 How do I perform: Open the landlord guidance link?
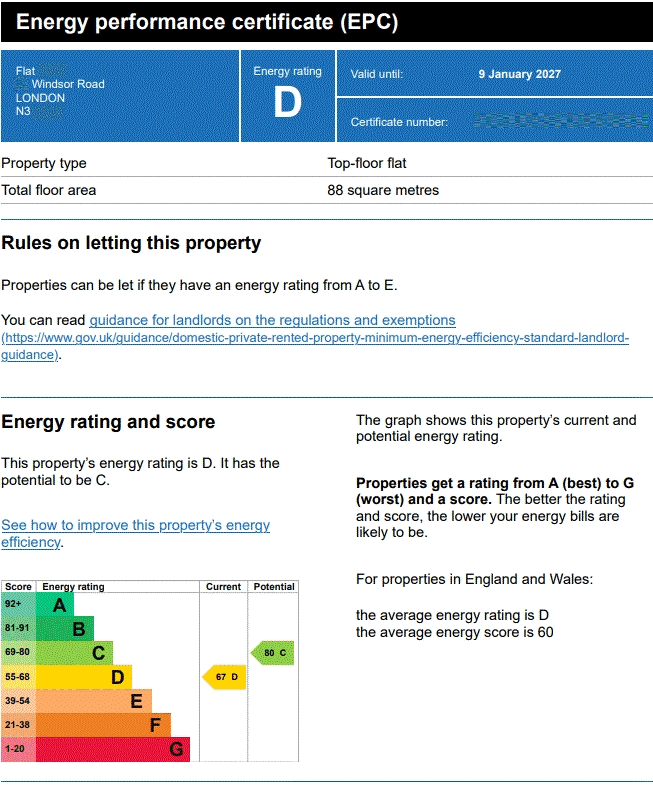point(272,320)
